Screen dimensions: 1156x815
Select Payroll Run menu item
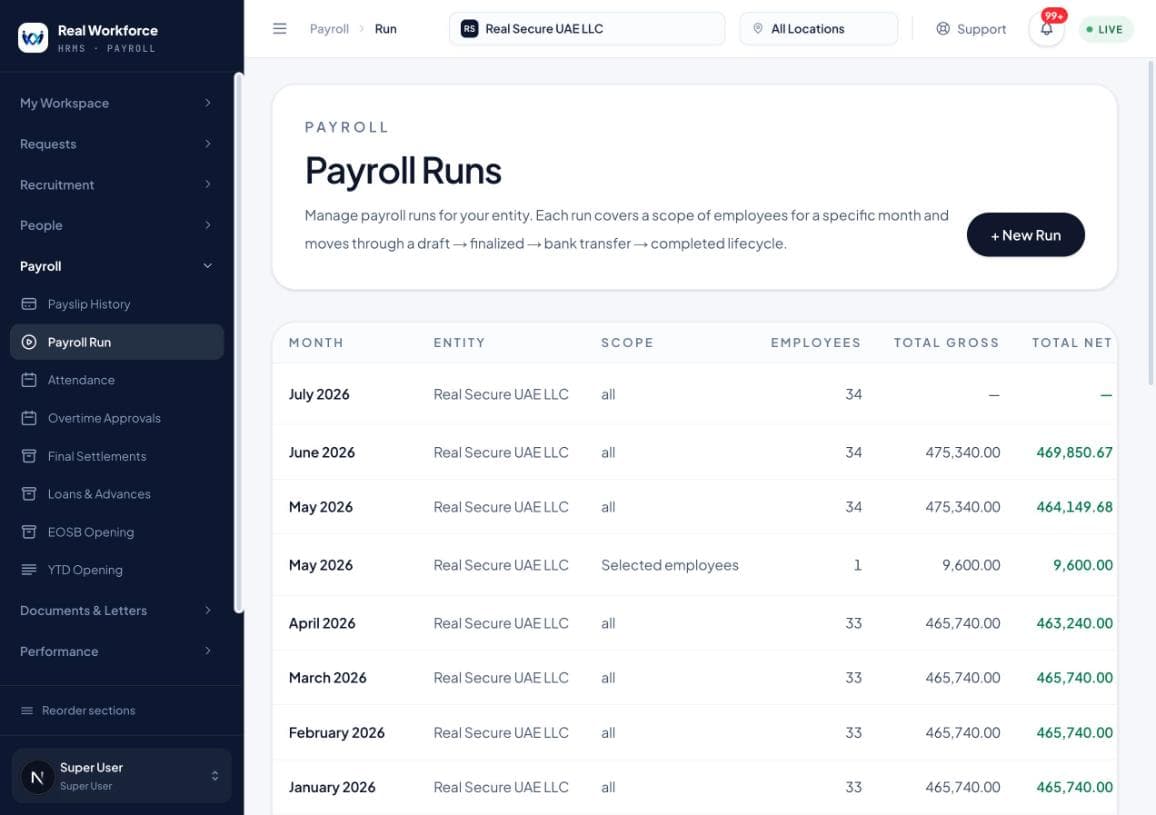tap(116, 342)
